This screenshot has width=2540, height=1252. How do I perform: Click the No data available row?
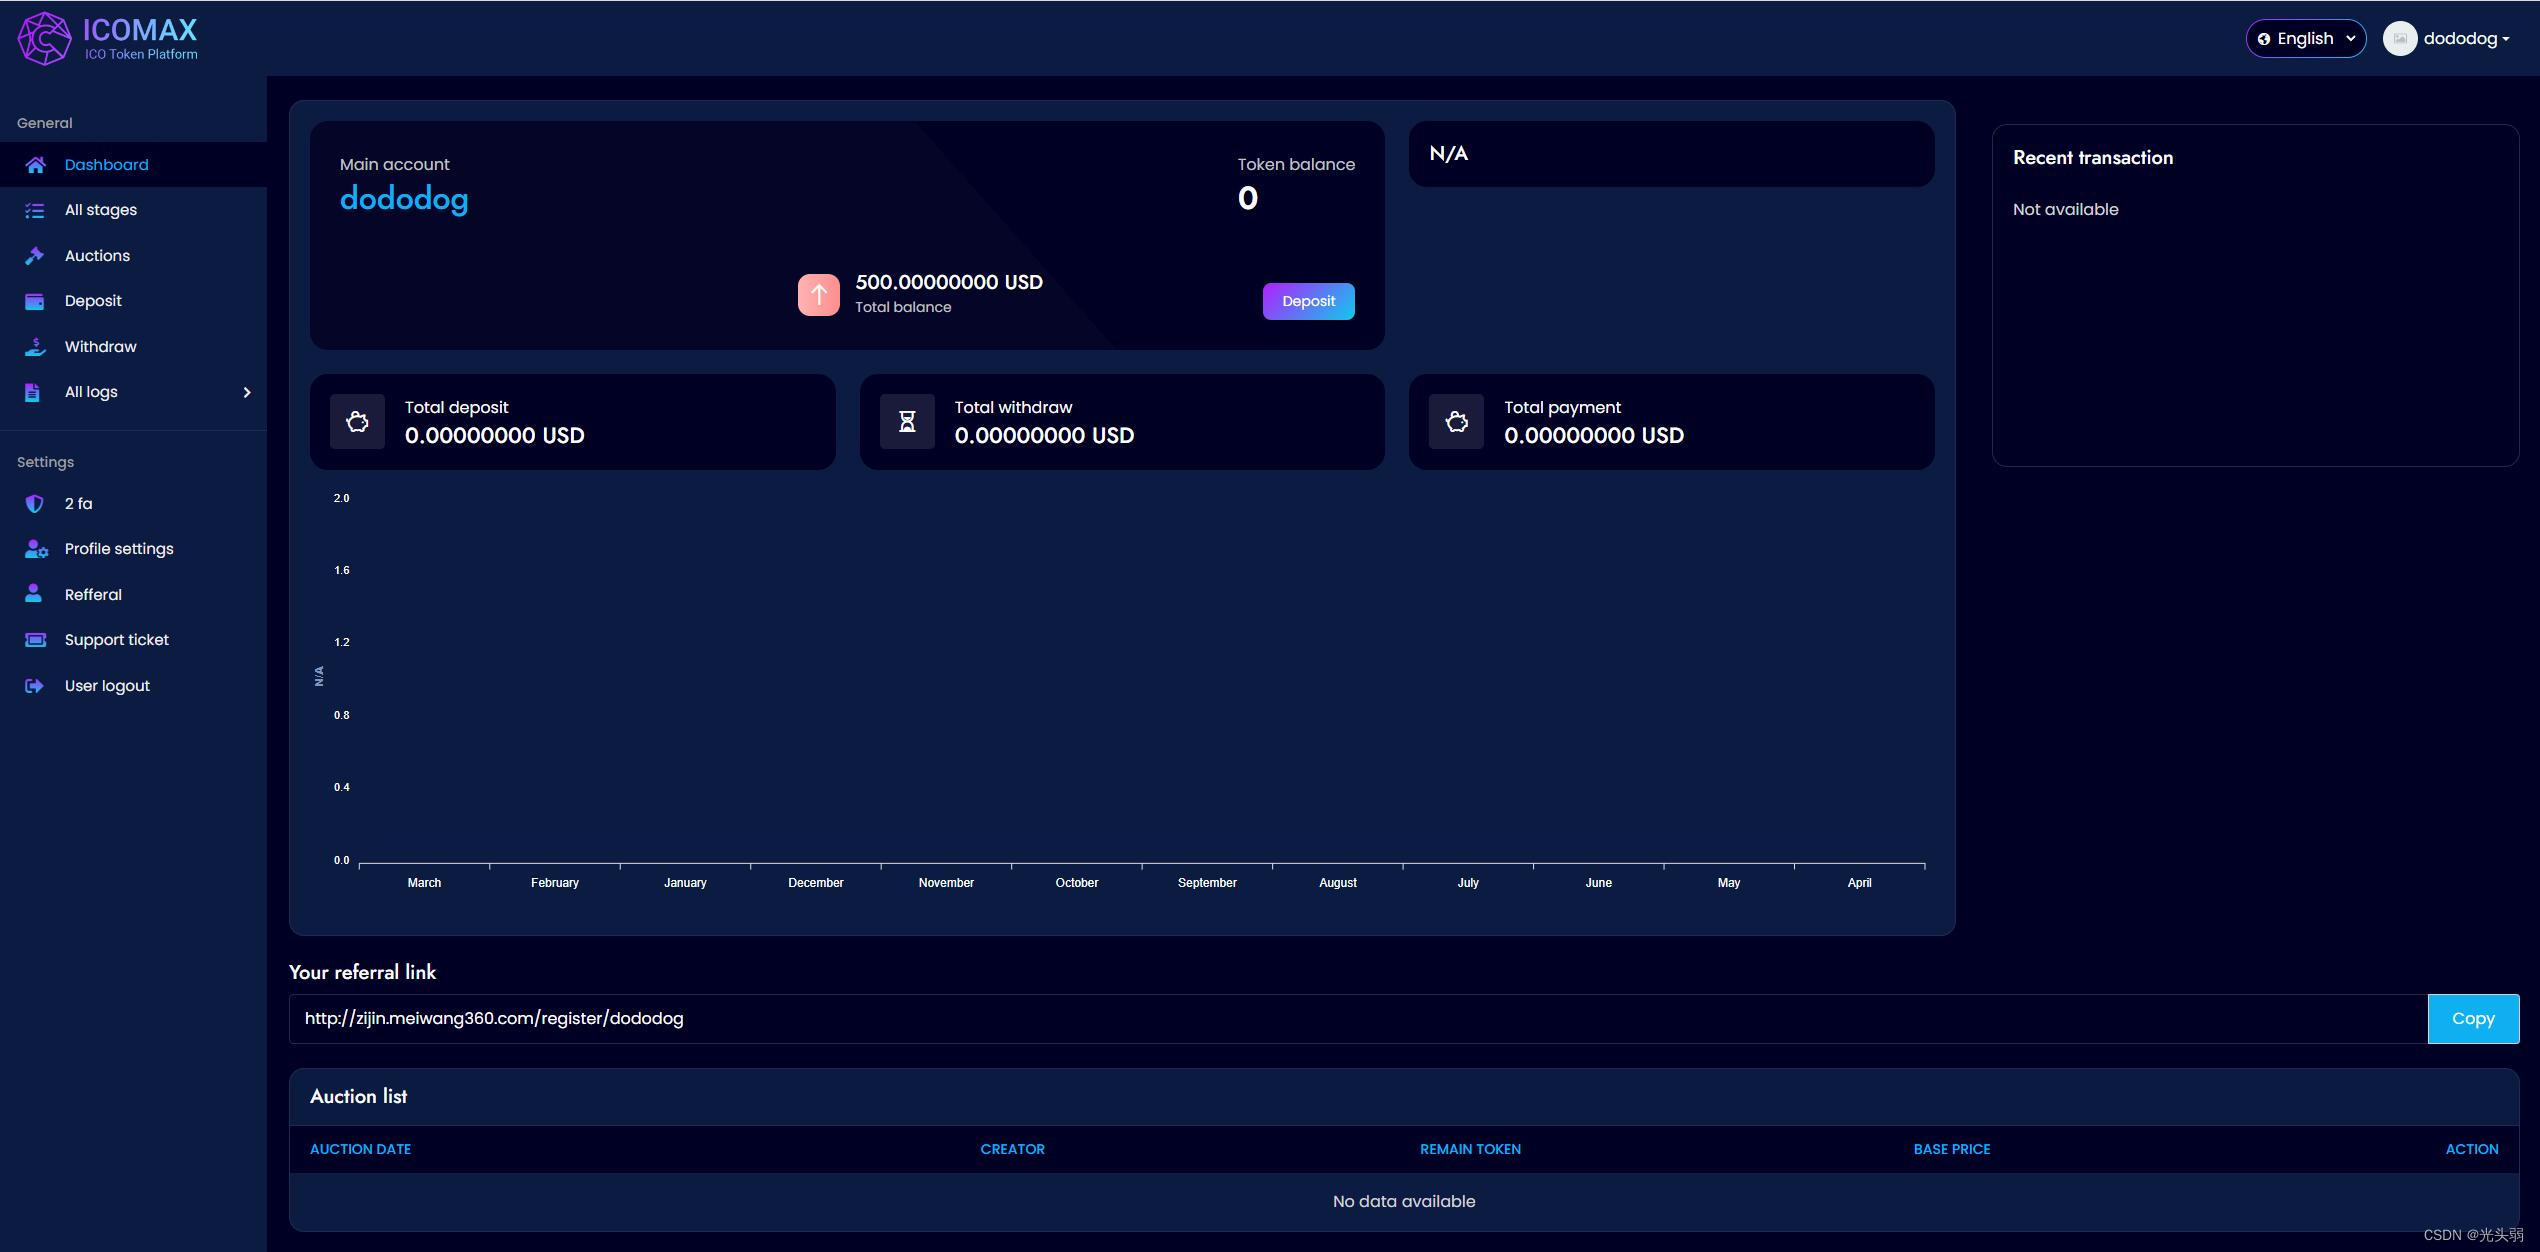click(1404, 1201)
